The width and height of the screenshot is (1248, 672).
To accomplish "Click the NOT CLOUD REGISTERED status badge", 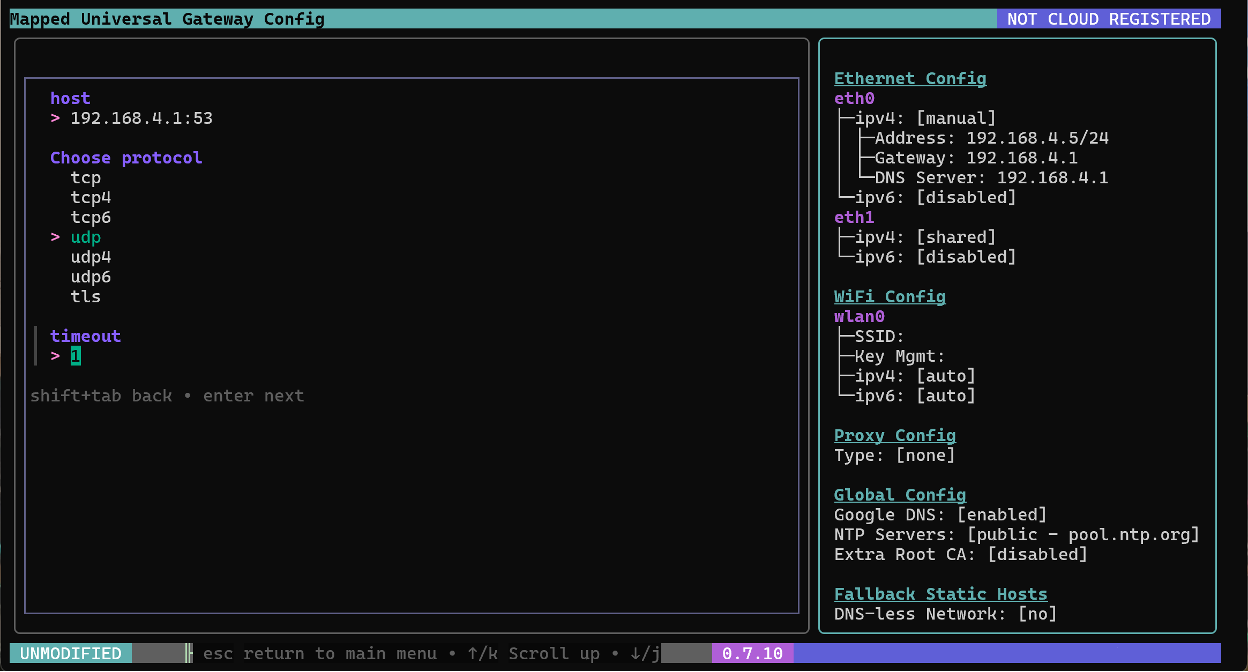I will pos(1109,19).
